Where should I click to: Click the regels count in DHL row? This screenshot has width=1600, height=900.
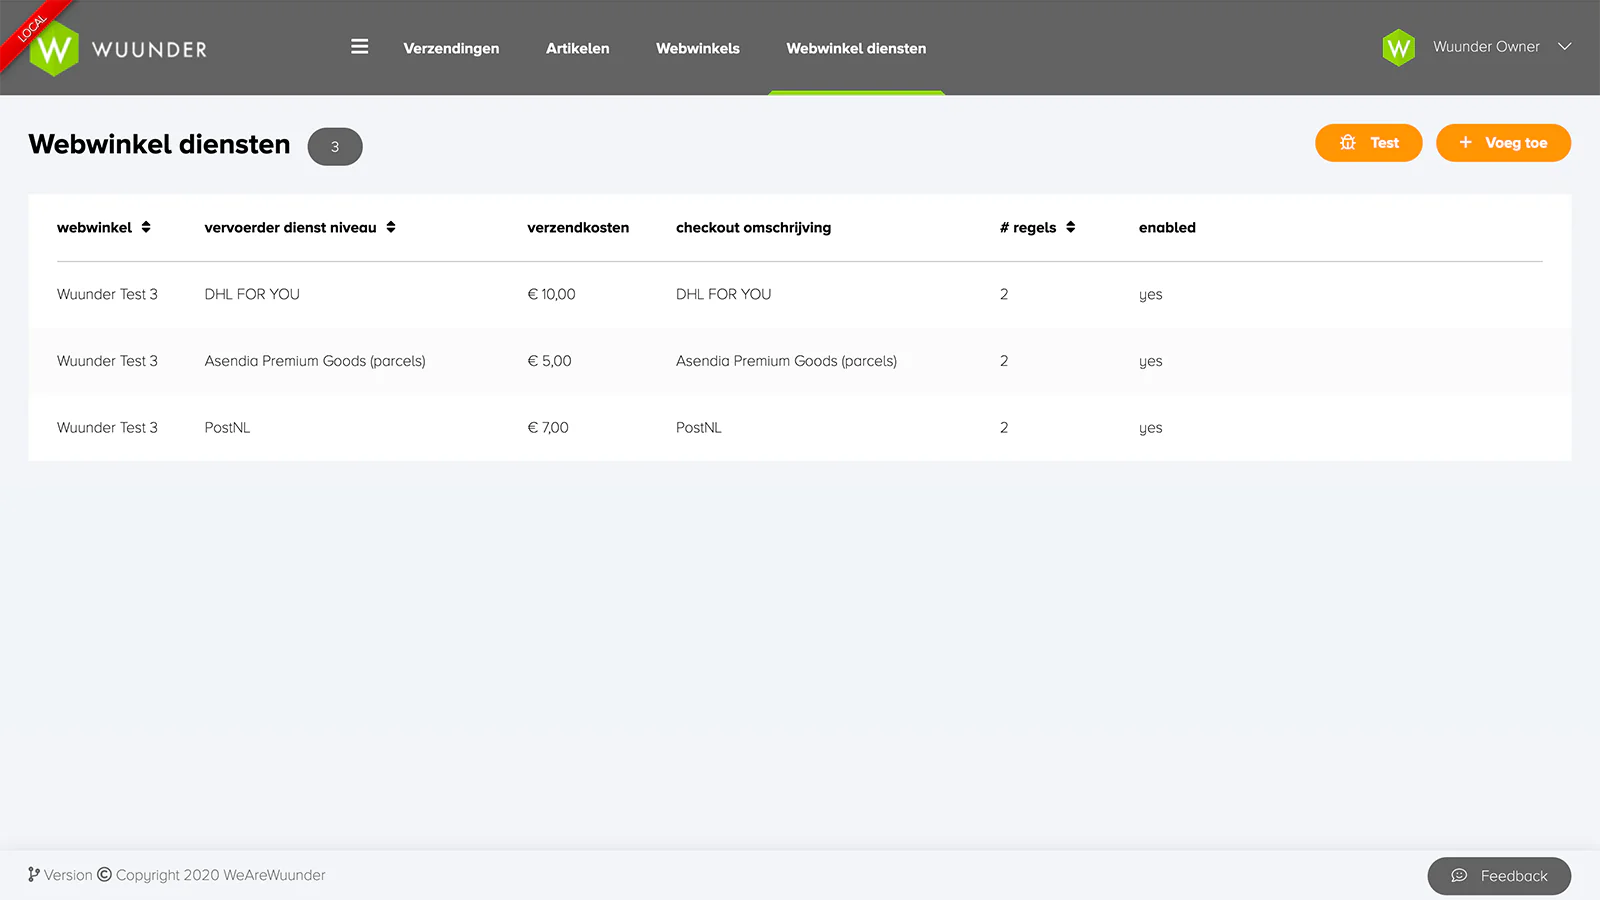[x=1004, y=294]
